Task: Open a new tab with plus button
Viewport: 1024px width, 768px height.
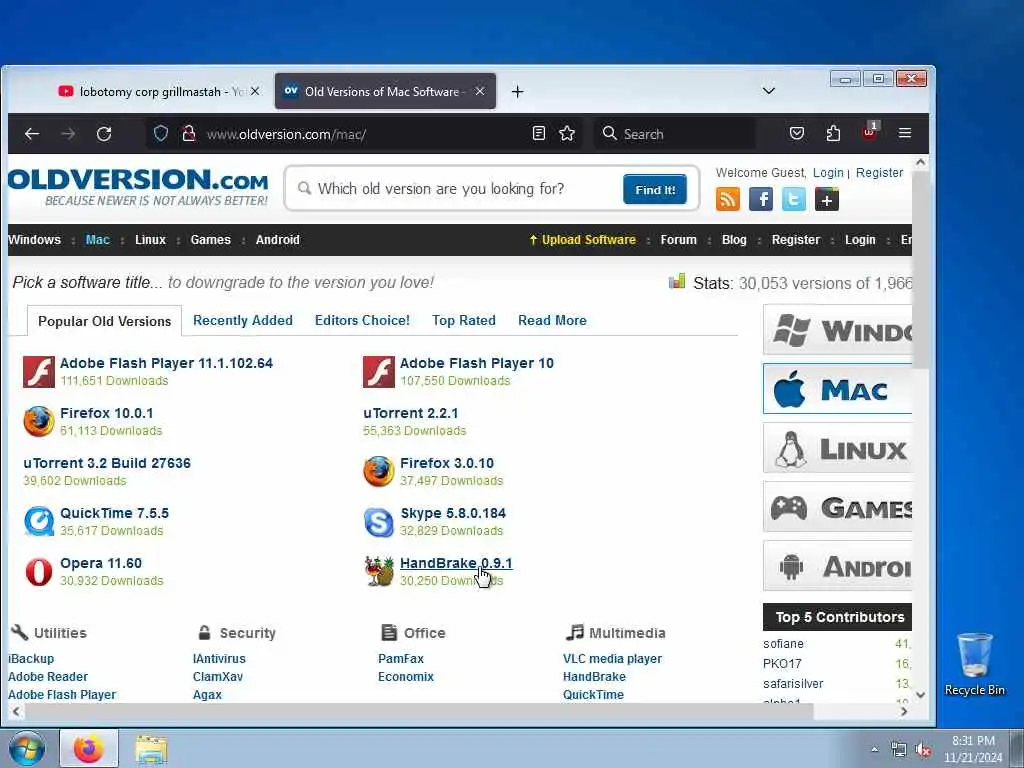Action: (x=517, y=92)
